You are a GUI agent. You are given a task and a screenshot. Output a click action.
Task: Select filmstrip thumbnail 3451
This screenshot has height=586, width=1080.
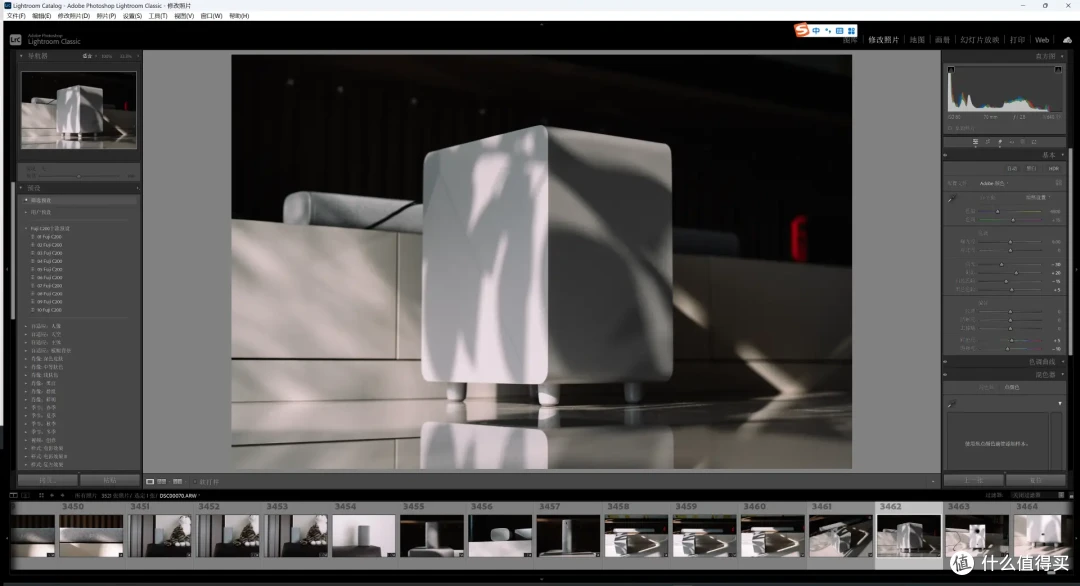160,536
